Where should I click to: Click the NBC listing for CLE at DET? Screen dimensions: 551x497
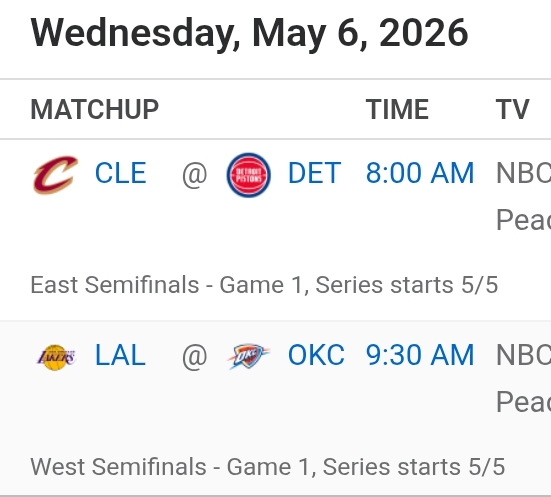coord(523,173)
